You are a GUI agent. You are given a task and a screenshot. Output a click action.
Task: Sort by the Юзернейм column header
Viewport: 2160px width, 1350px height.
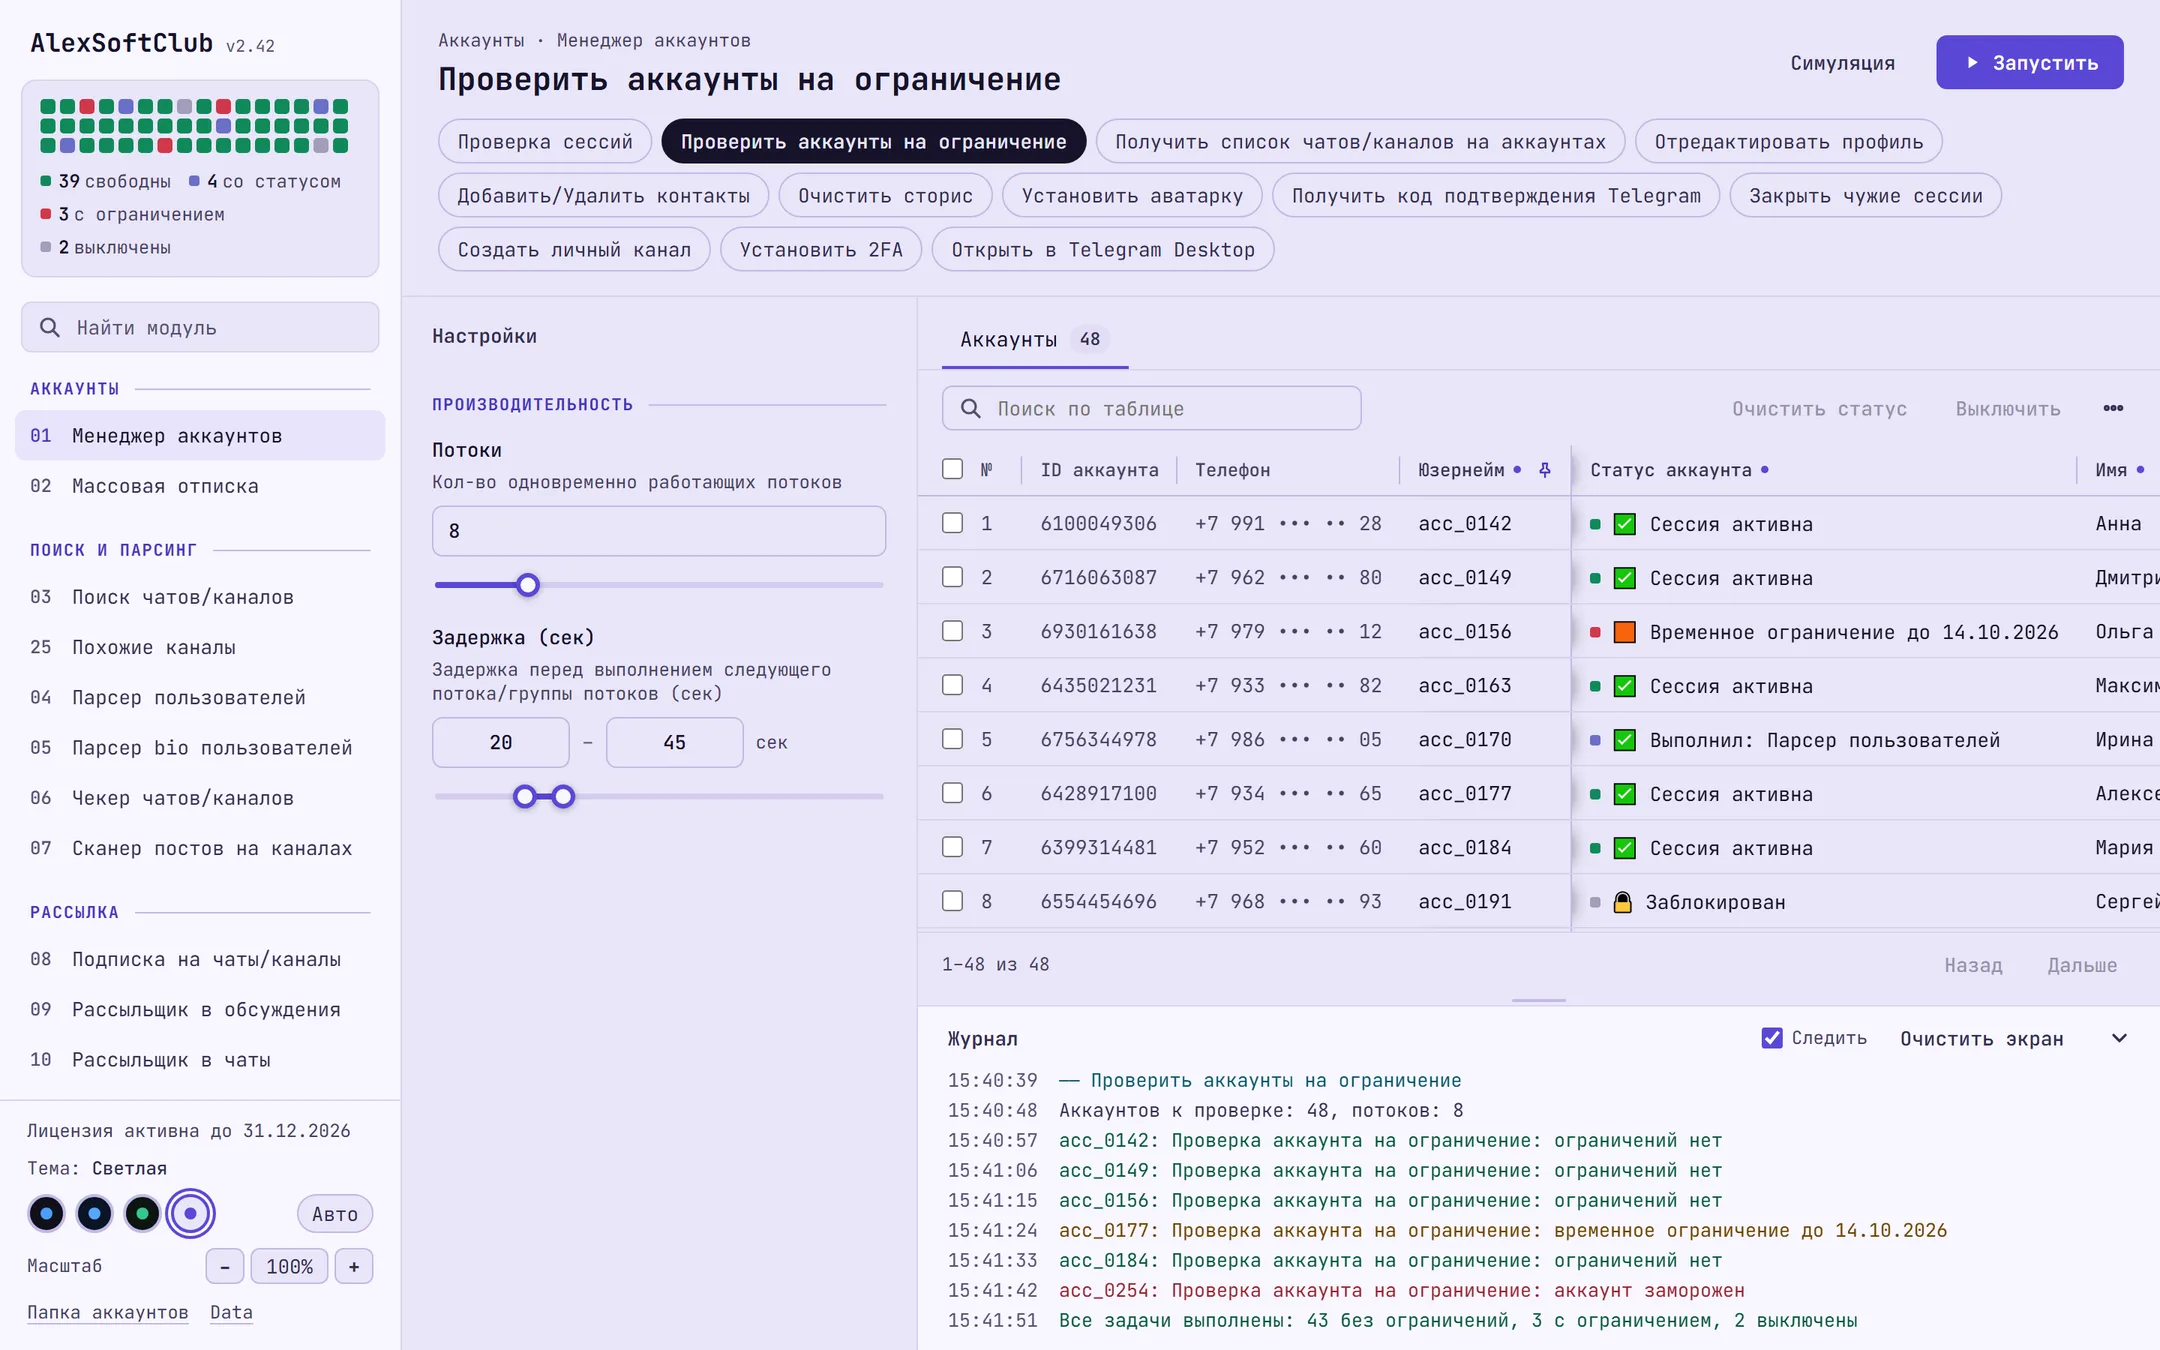[x=1461, y=470]
